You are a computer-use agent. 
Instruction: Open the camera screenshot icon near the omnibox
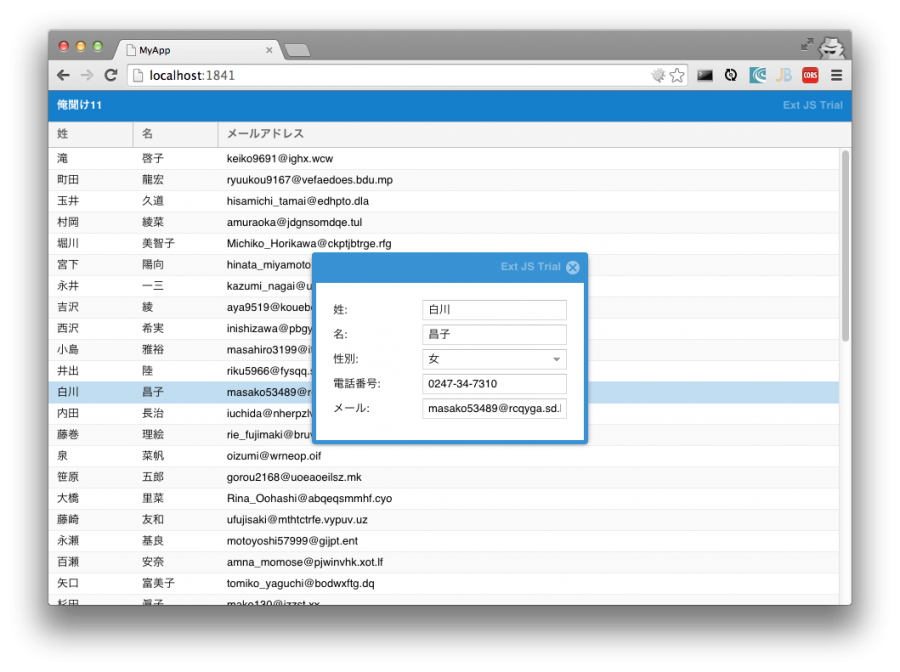705,75
